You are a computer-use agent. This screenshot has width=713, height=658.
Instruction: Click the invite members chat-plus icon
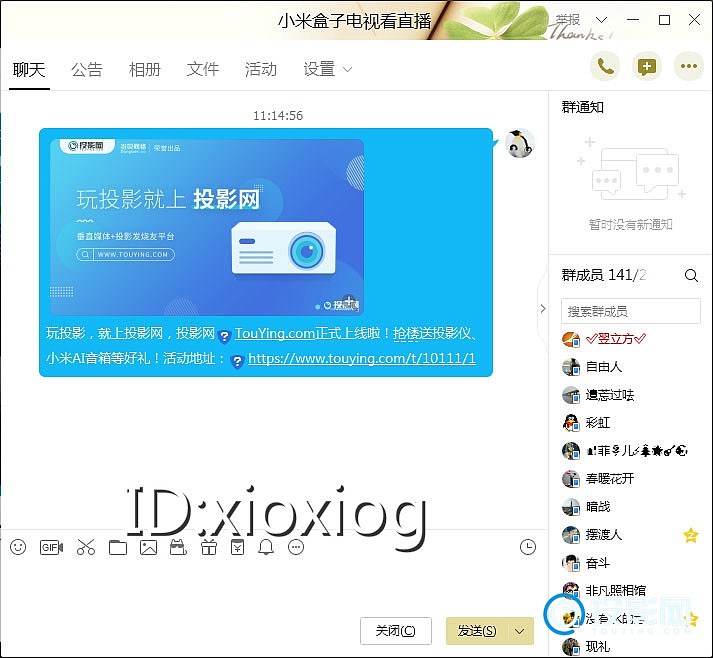tap(647, 67)
